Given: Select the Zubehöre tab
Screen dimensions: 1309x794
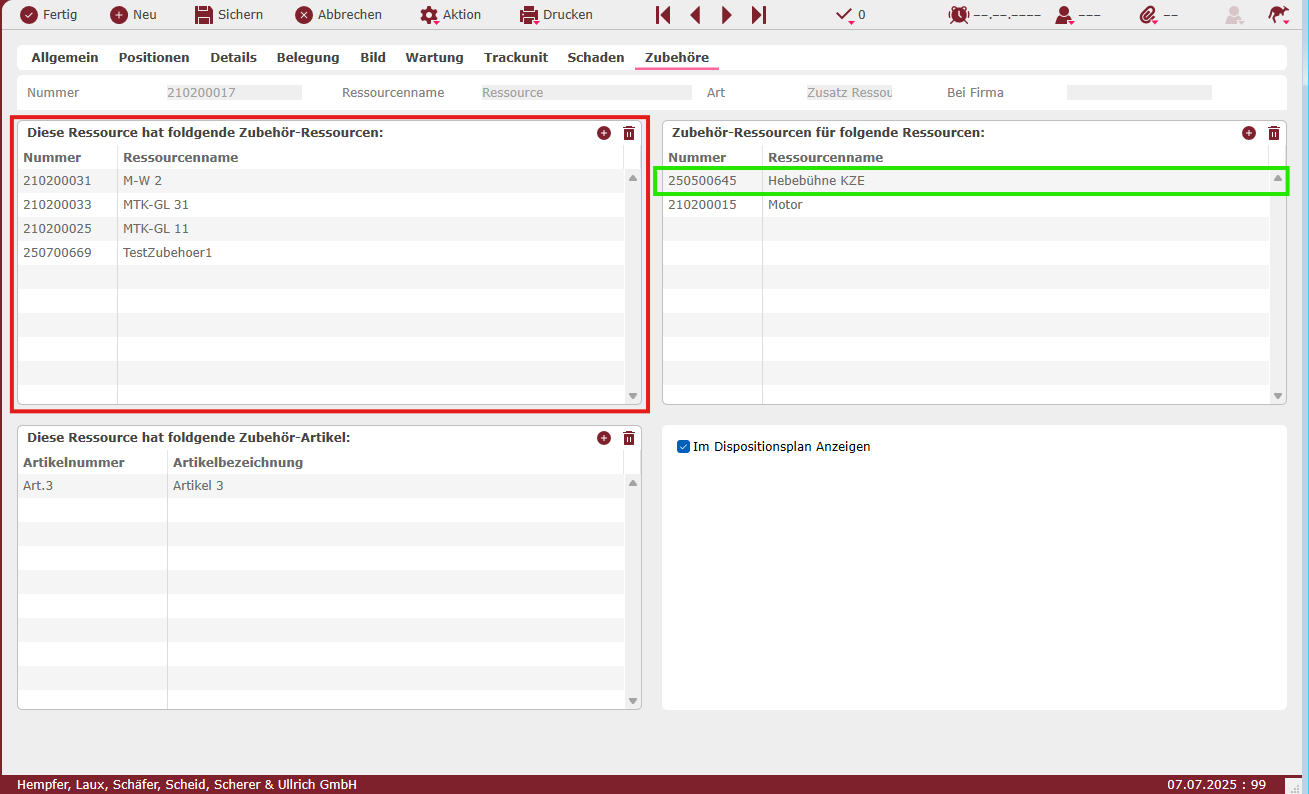Looking at the screenshot, I should [x=677, y=58].
